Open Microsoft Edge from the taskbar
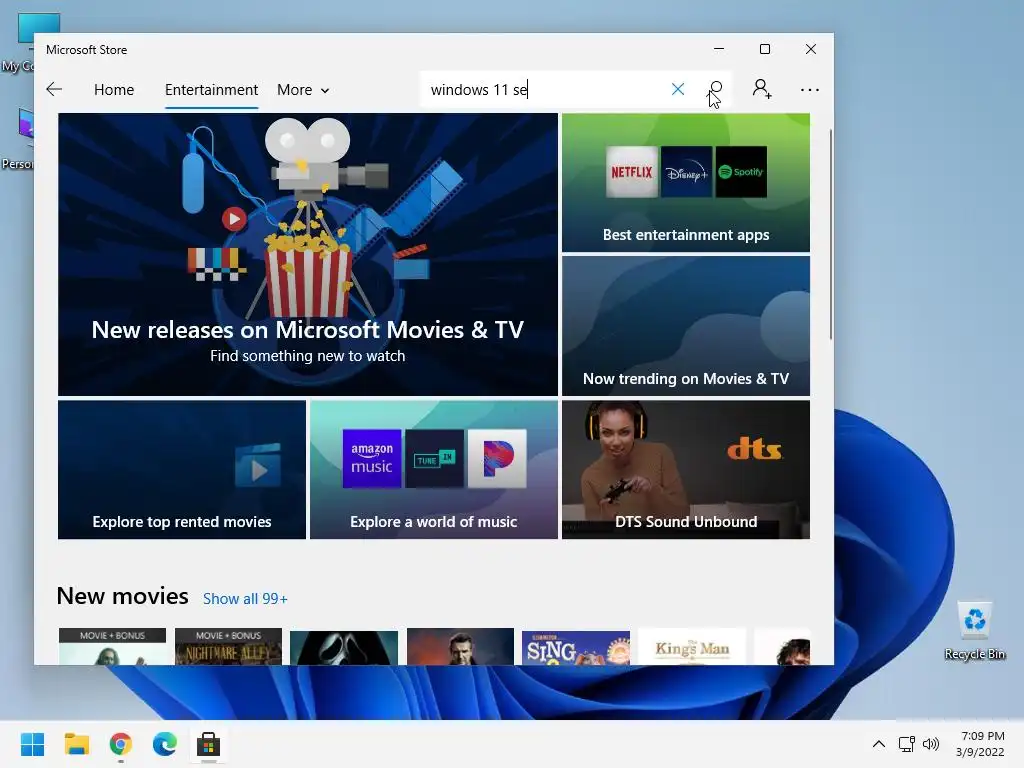The height and width of the screenshot is (768, 1024). [165, 744]
